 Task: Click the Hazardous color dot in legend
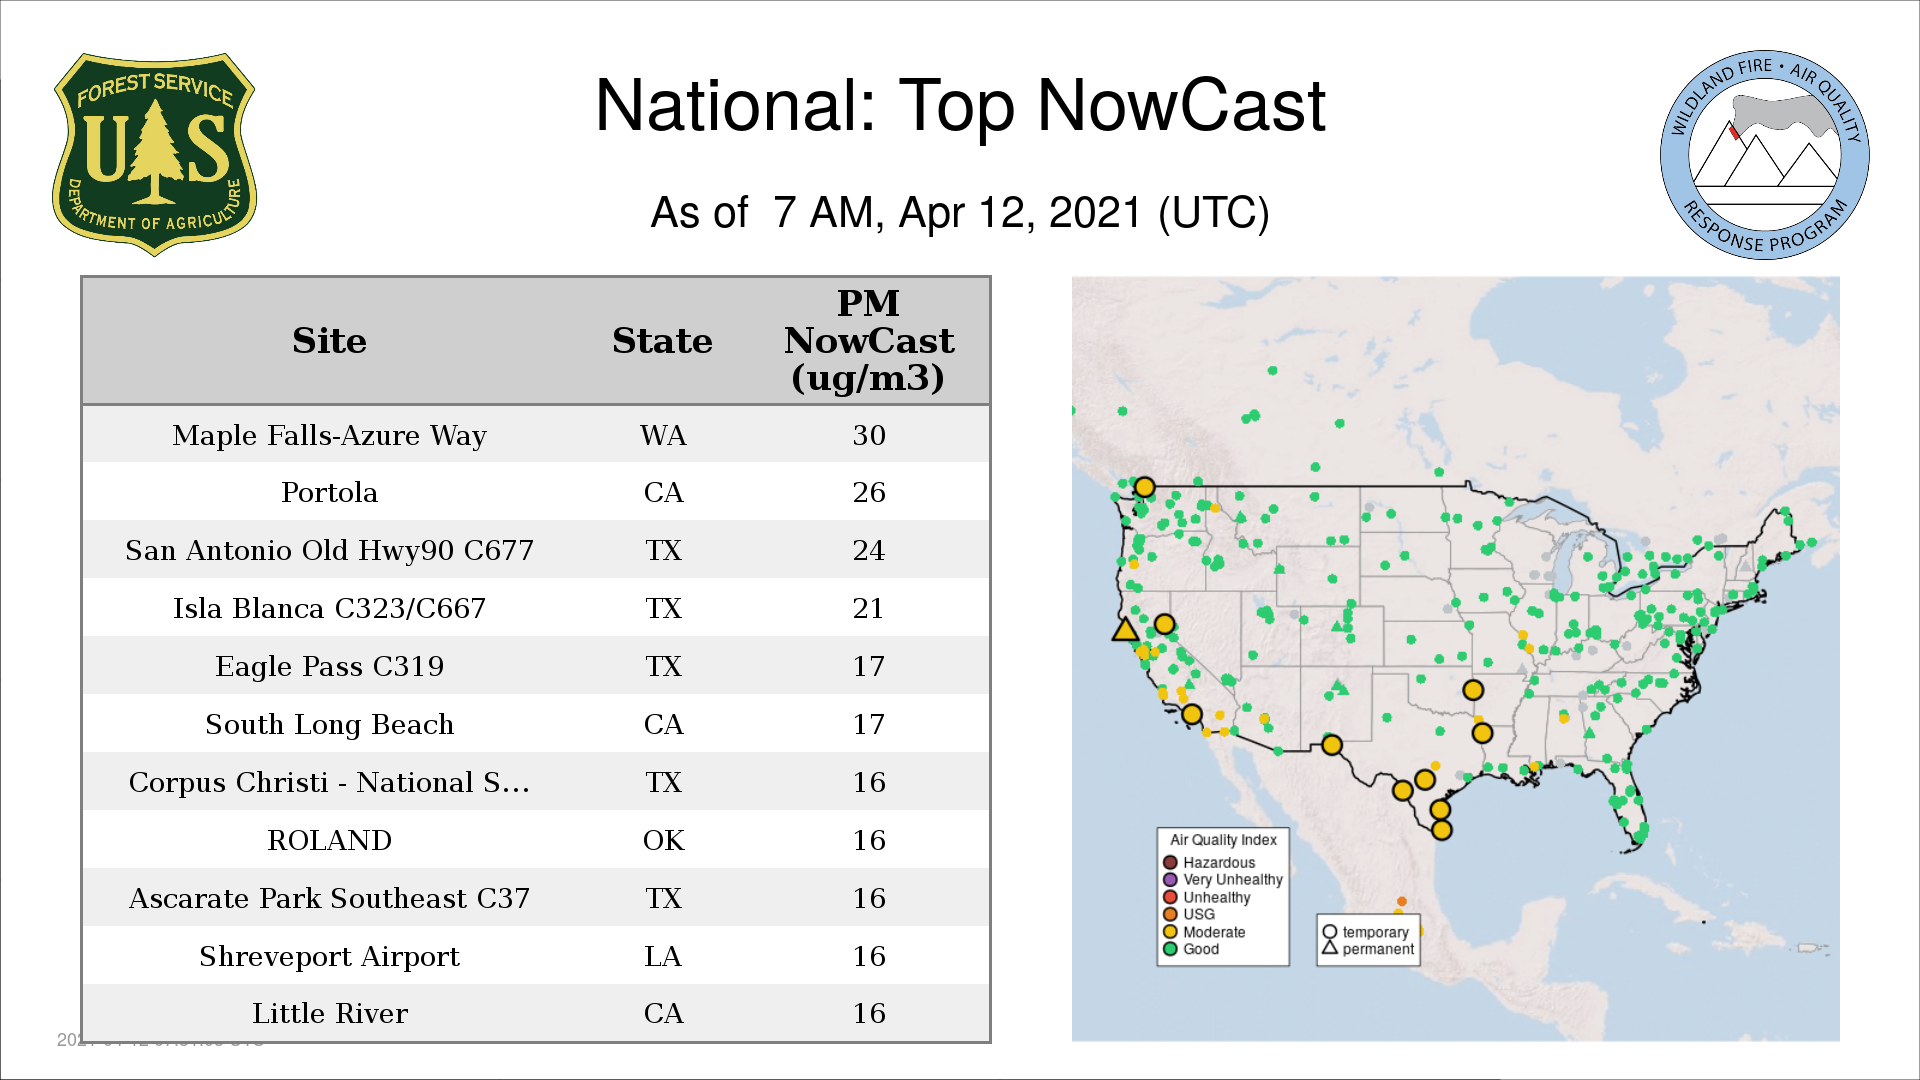(1170, 862)
